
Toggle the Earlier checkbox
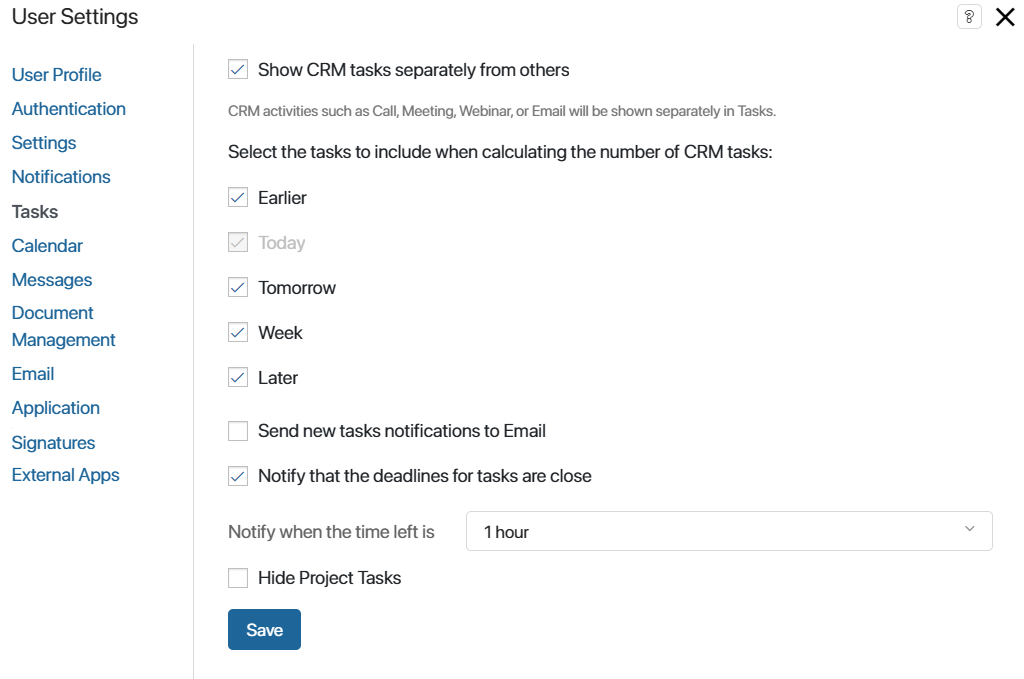pyautogui.click(x=238, y=197)
